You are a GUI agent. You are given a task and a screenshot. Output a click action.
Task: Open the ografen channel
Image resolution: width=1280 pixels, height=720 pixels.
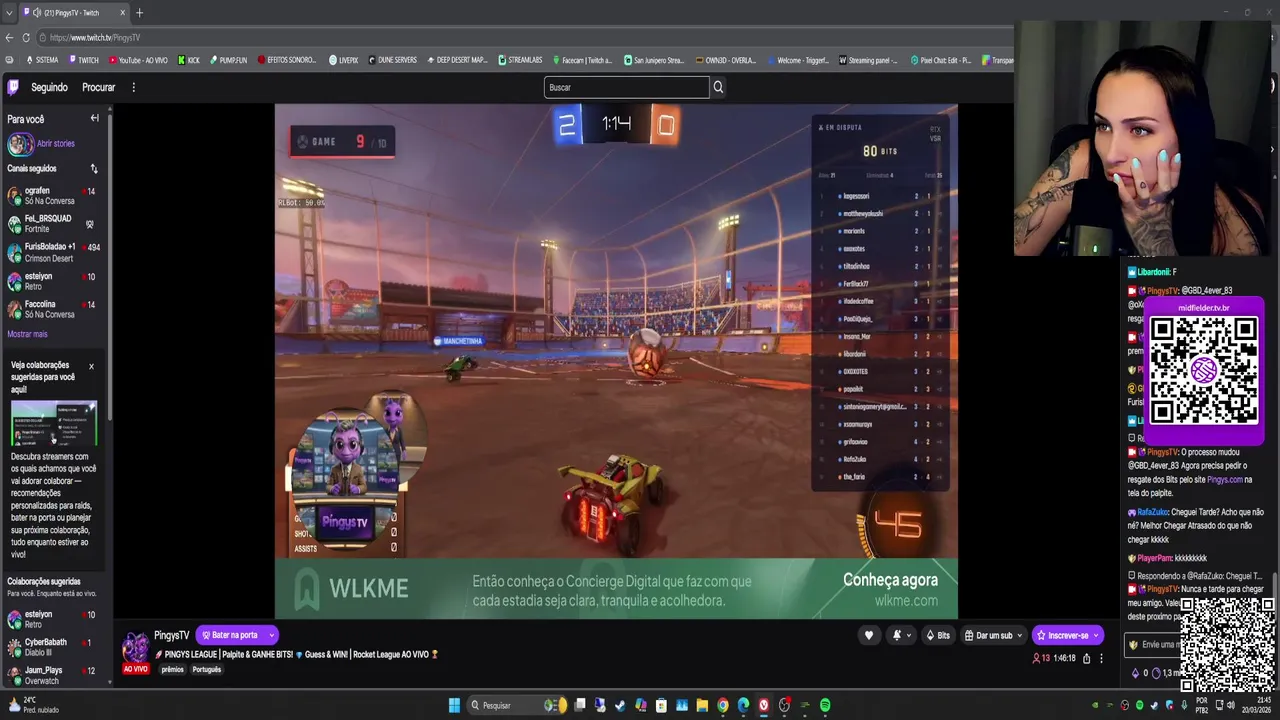(52, 195)
